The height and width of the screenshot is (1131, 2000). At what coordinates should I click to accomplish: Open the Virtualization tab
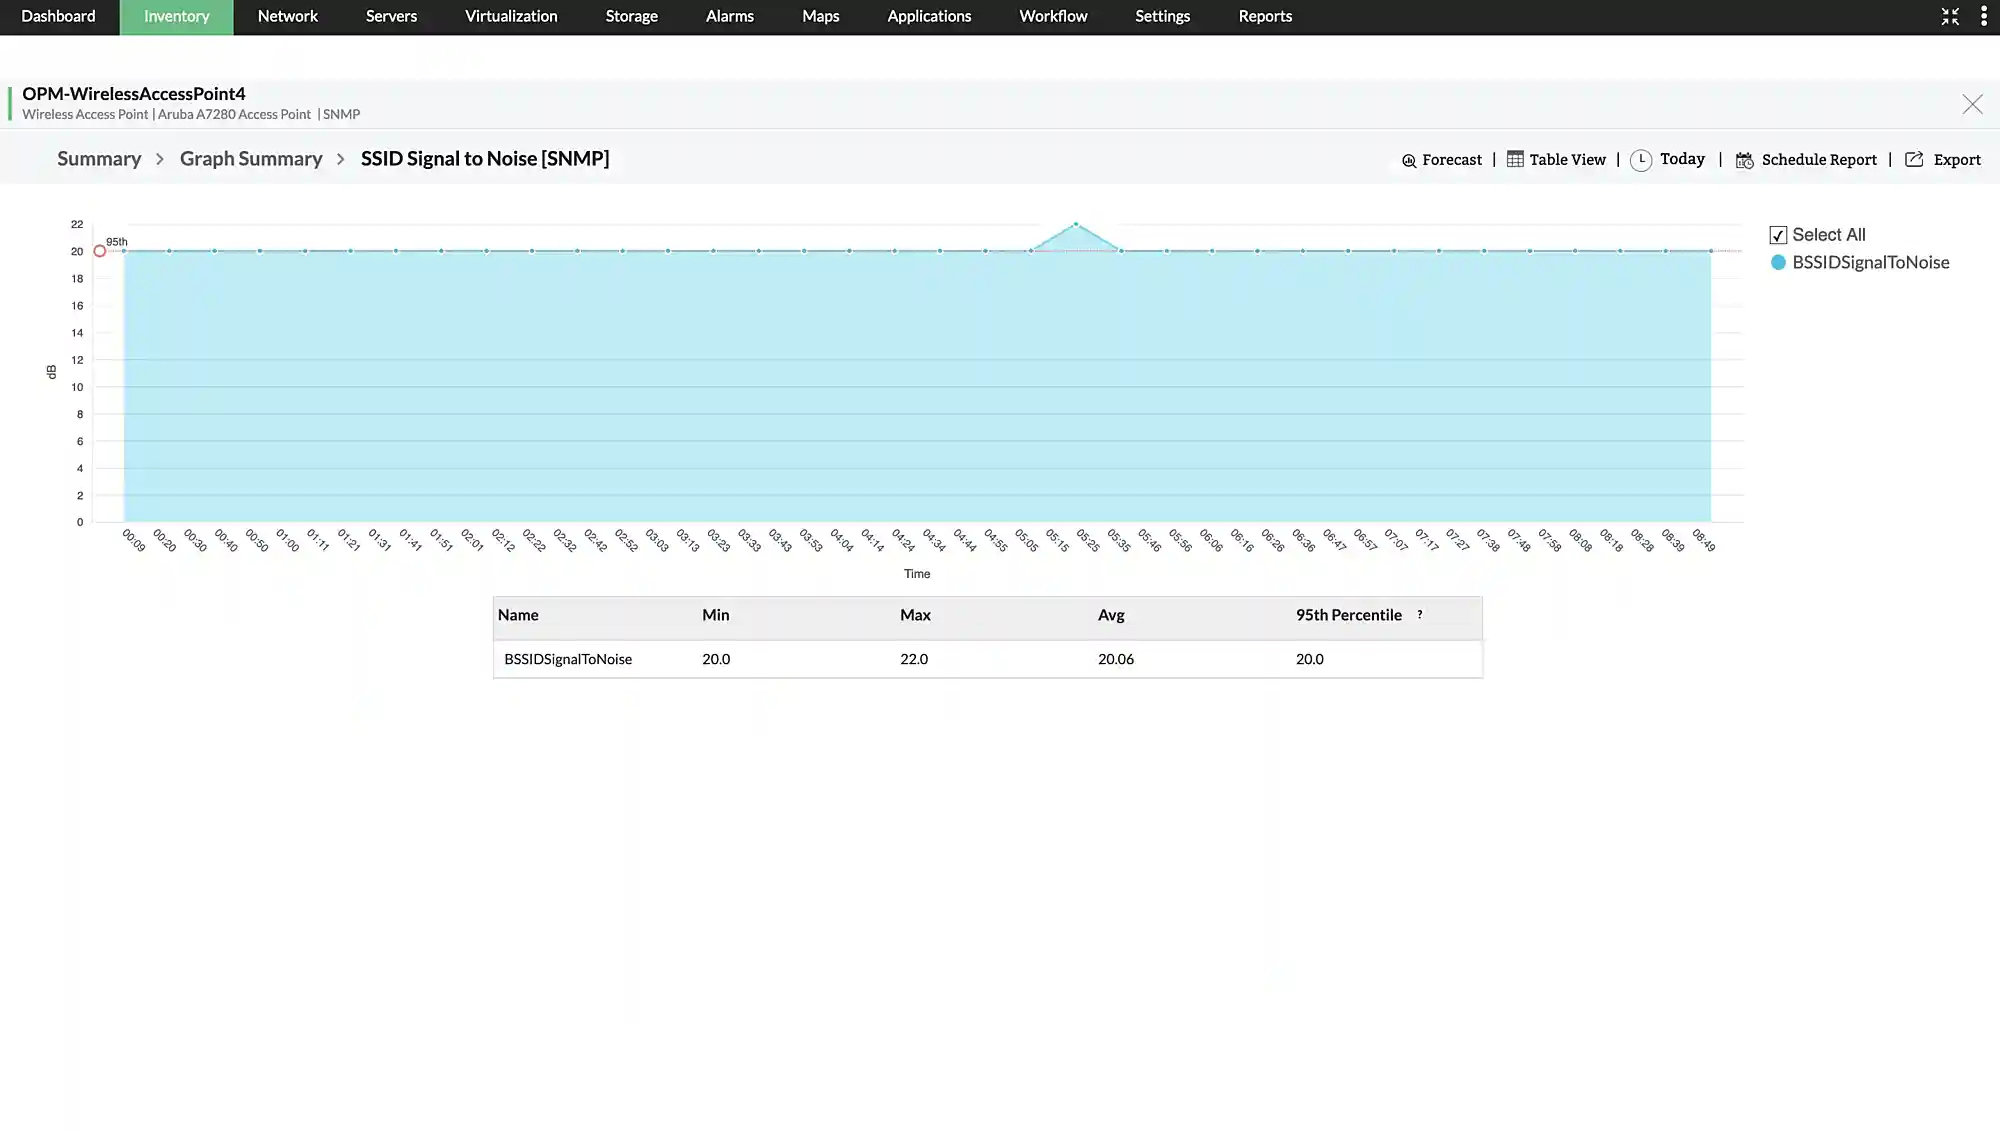511,17
